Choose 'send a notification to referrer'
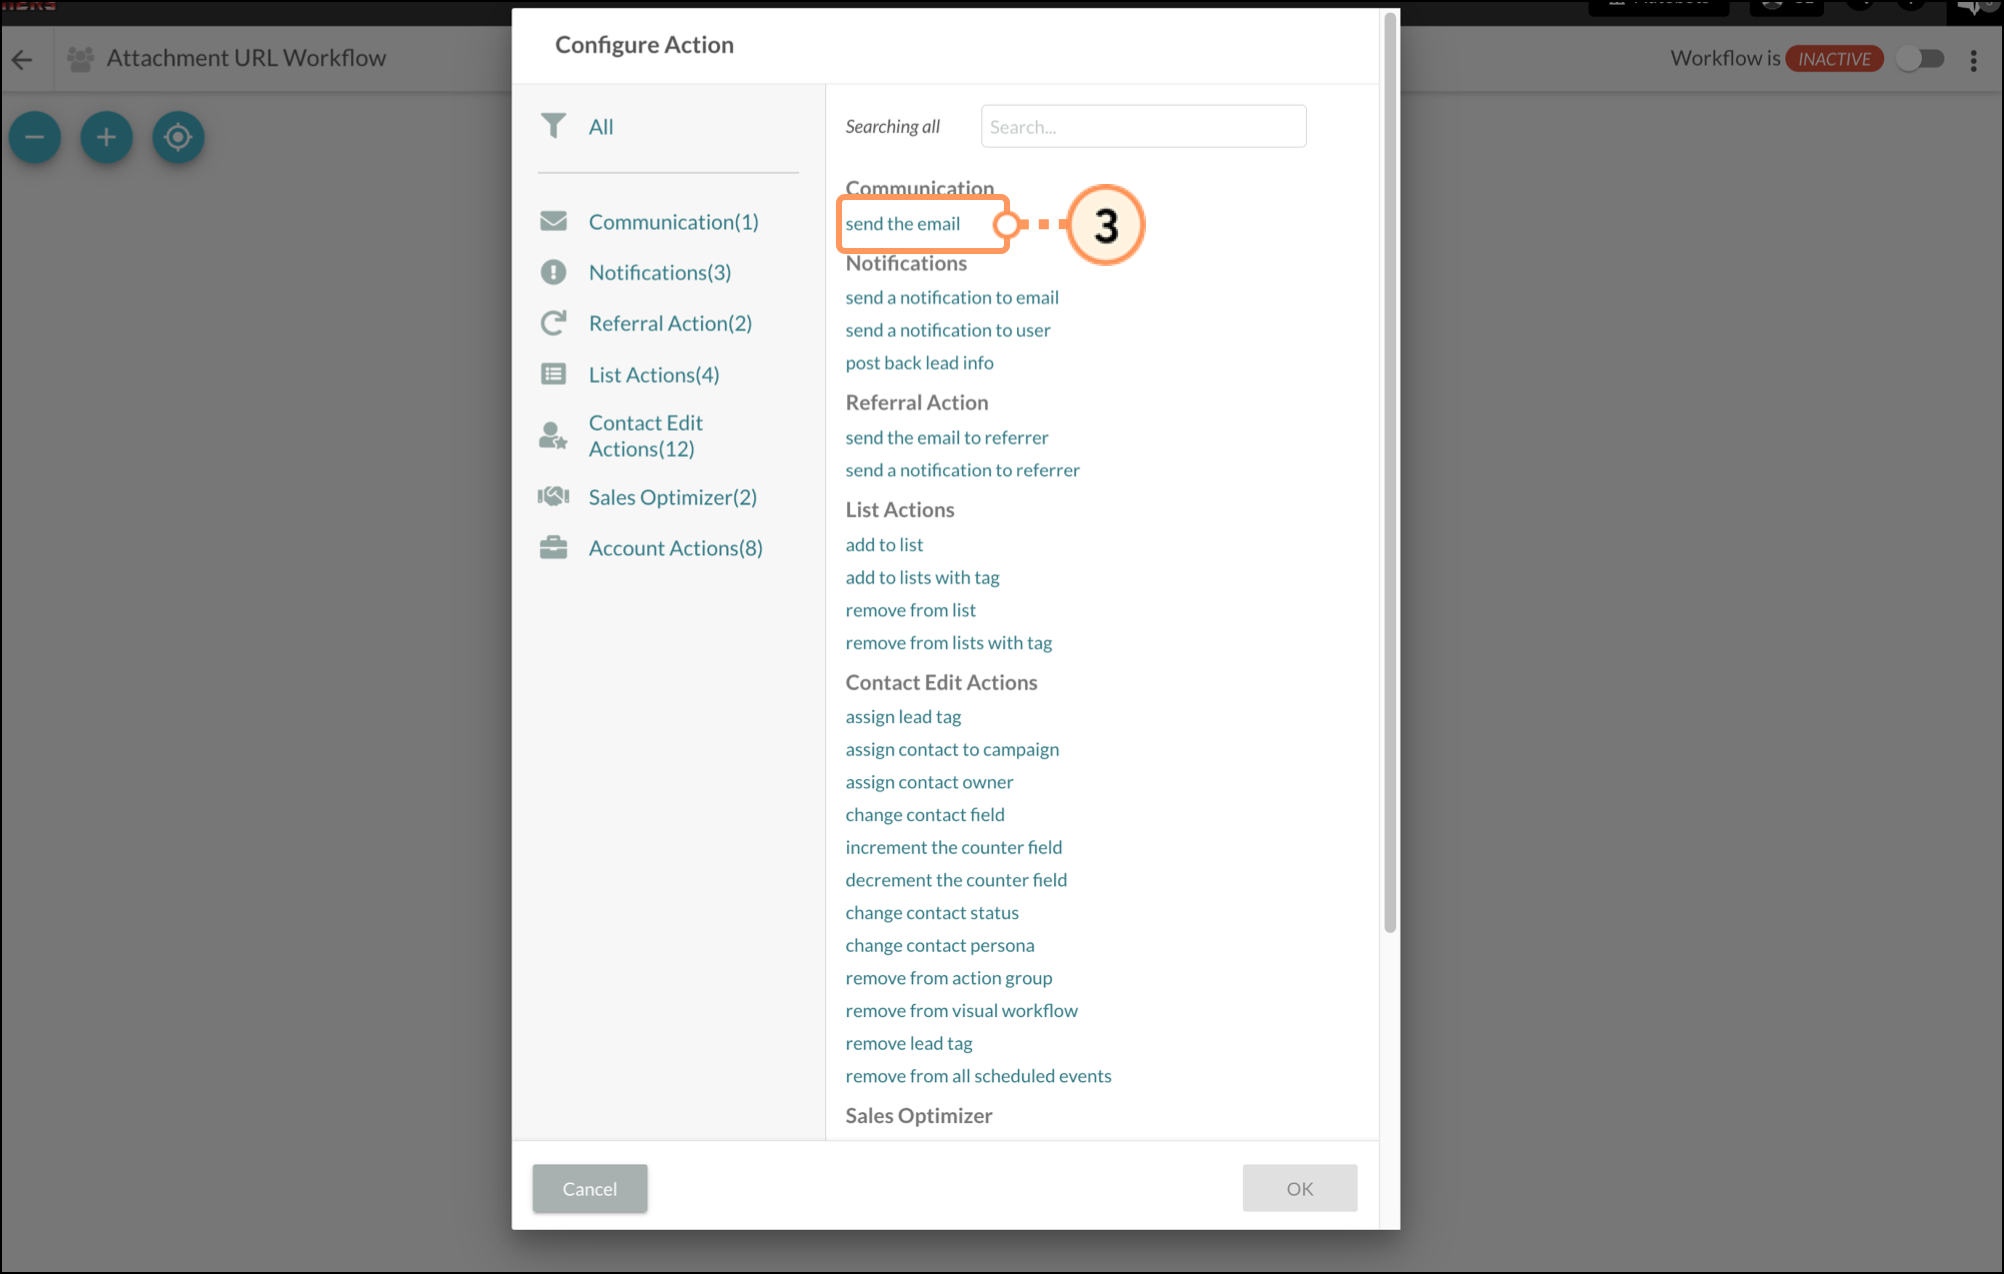Viewport: 2004px width, 1274px height. [963, 470]
